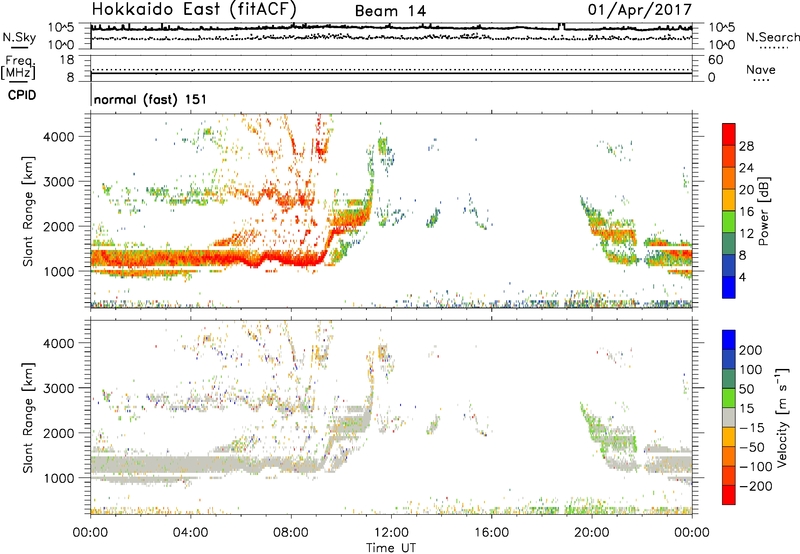Click the 'CPID' label
The image size is (800, 554).
(x=22, y=95)
